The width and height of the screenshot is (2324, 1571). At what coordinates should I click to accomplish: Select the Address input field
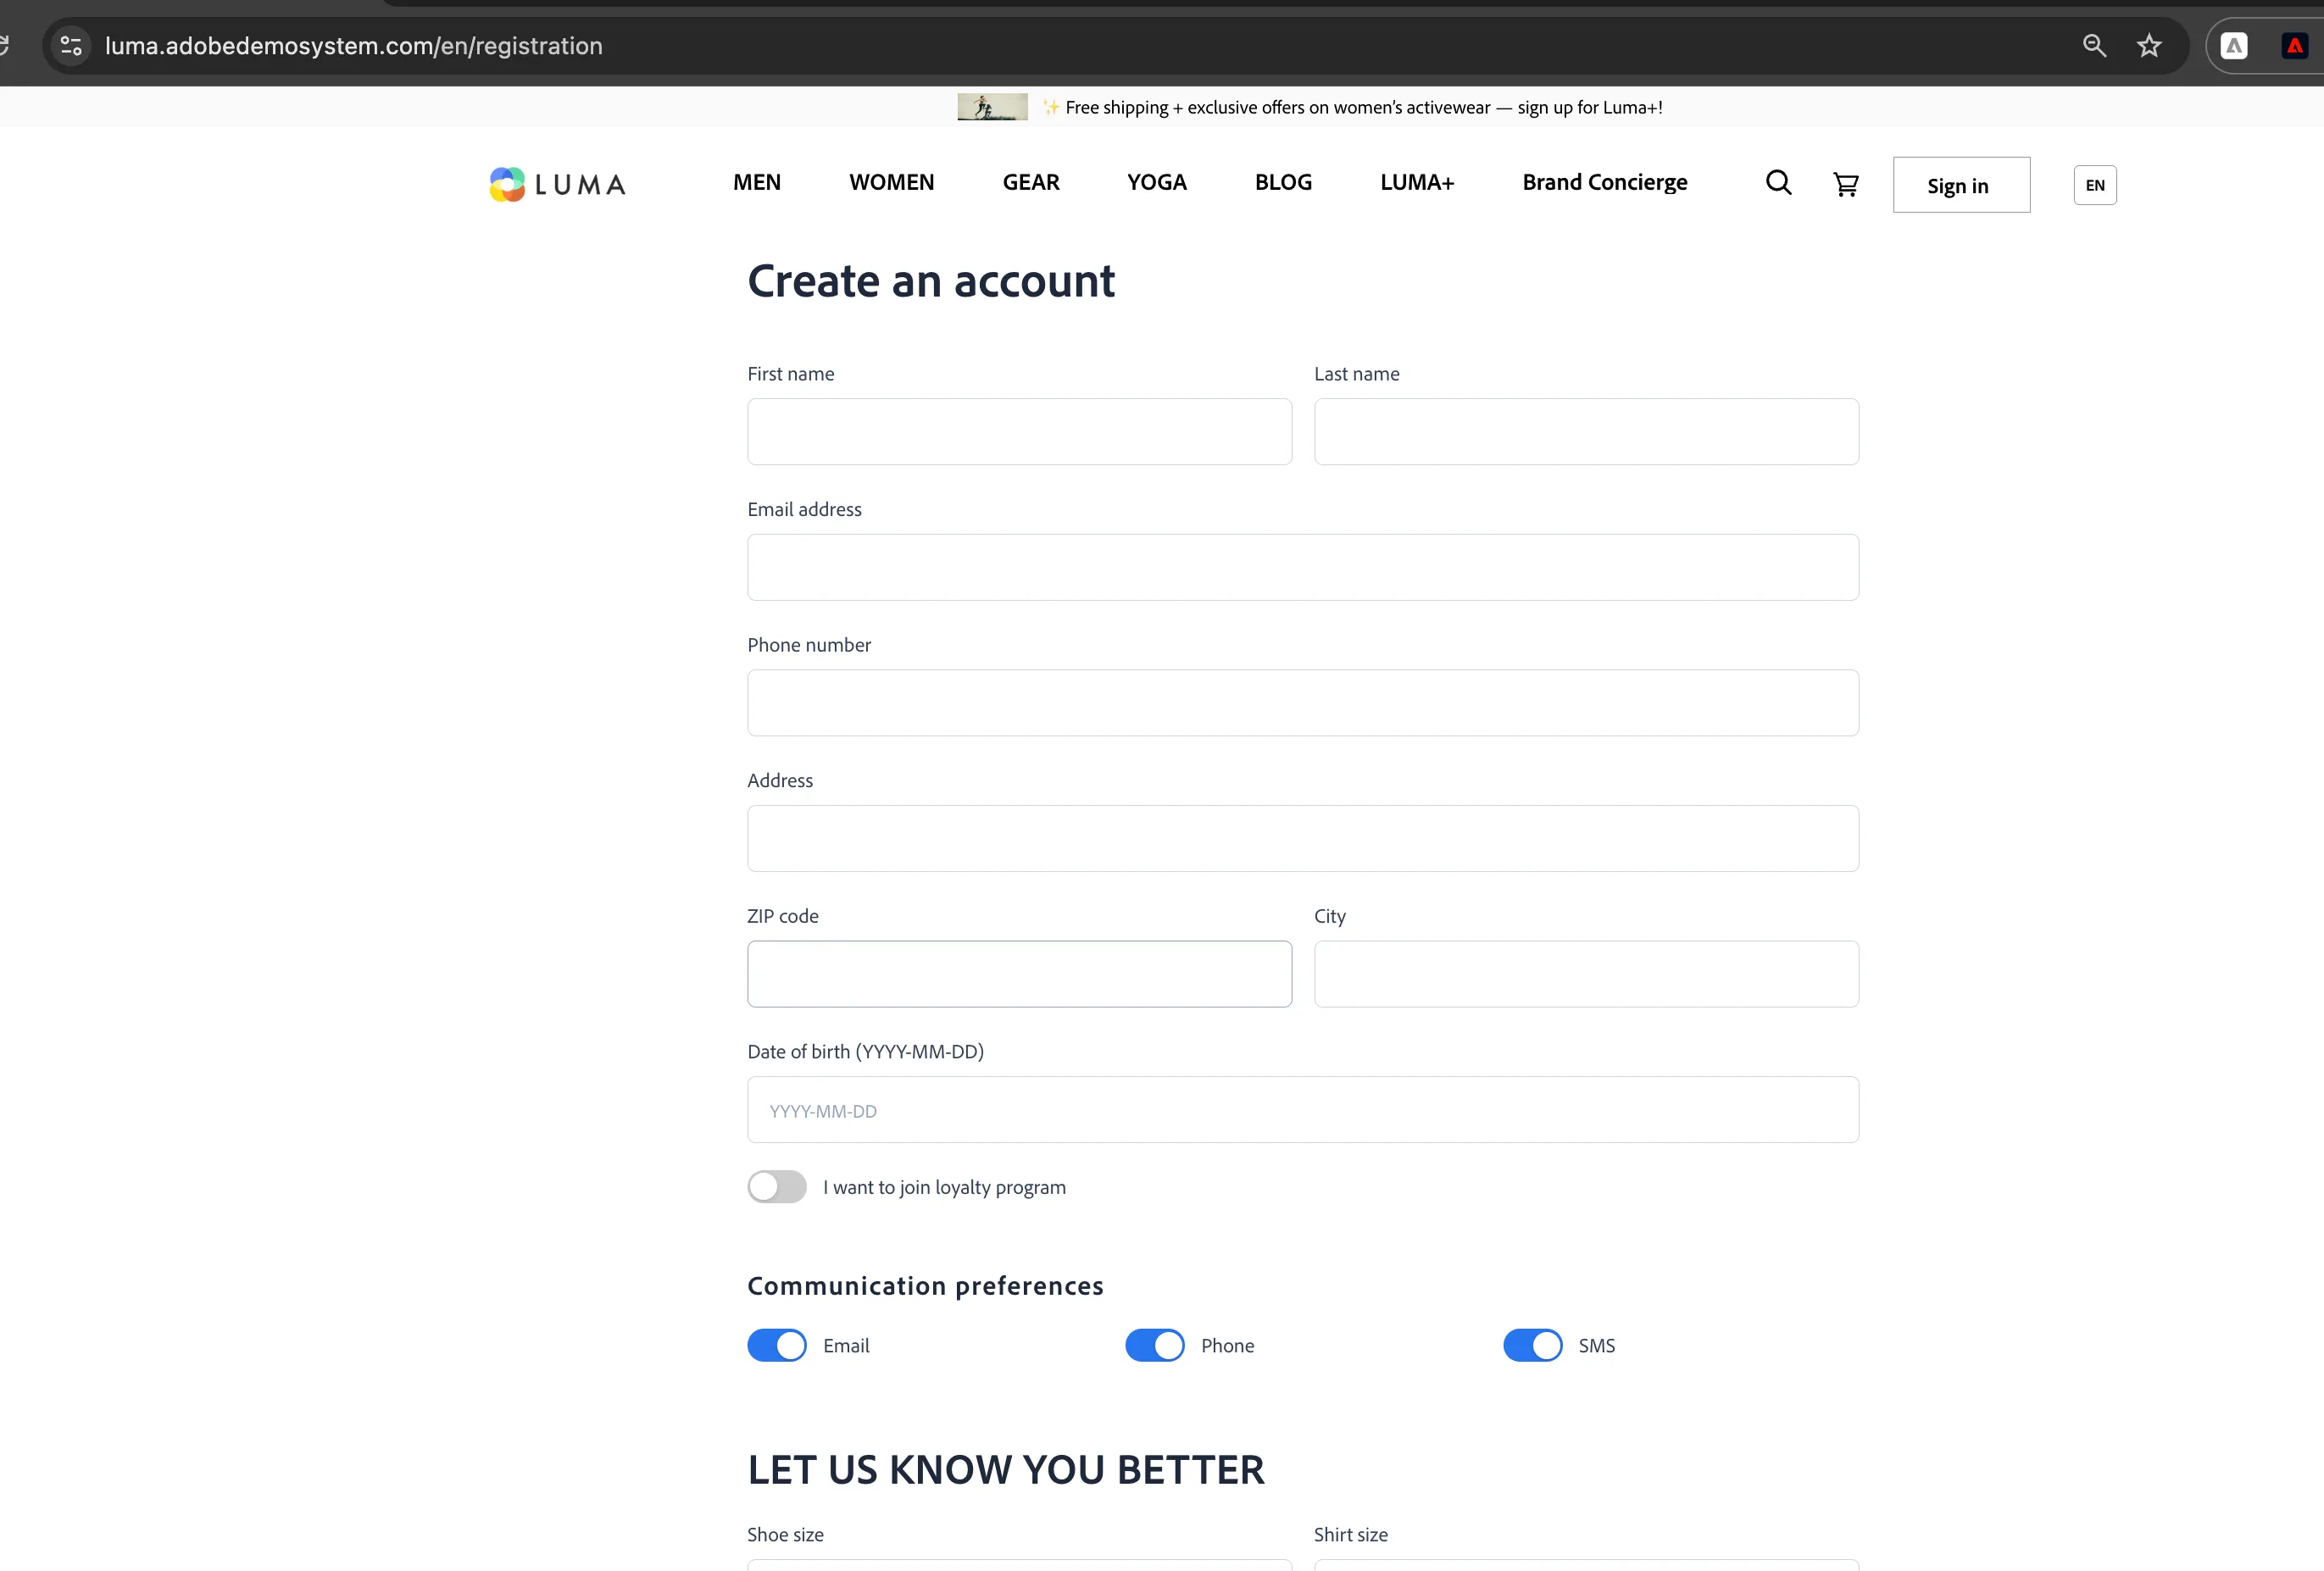click(x=1303, y=838)
